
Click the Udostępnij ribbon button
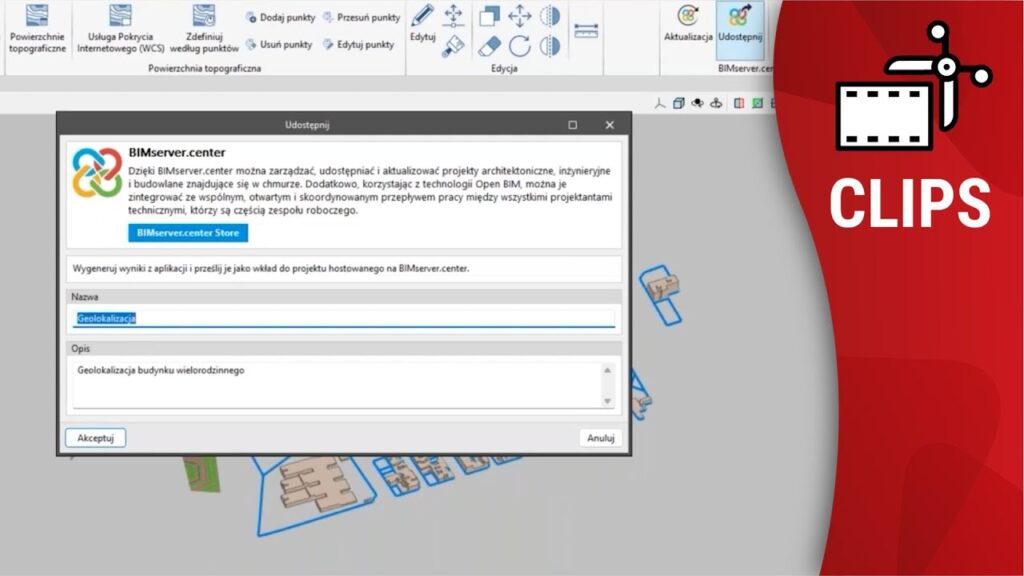pyautogui.click(x=740, y=26)
